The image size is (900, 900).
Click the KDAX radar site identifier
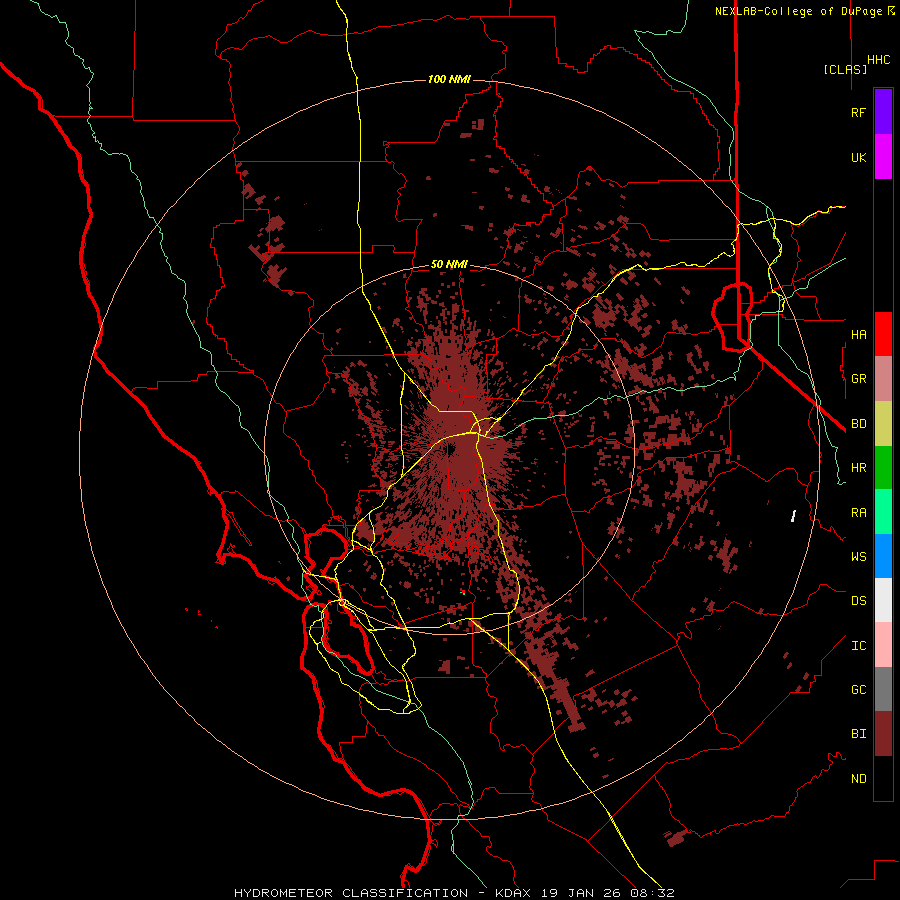point(513,893)
